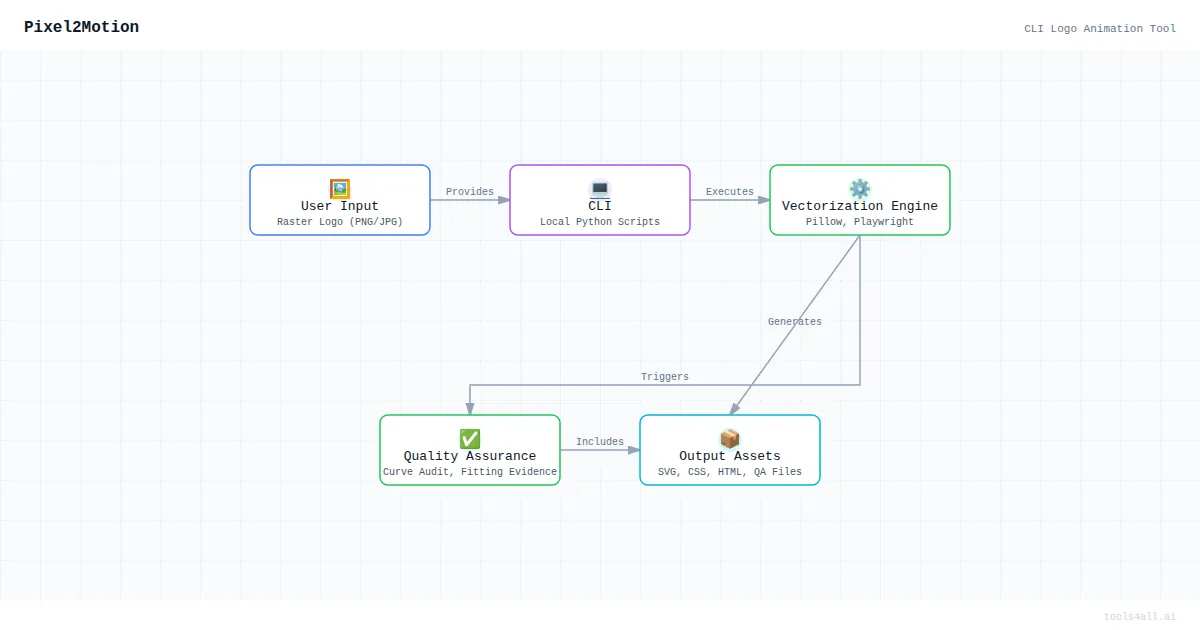Click 'SVG, CSS, HTML, QA Files' subtitle
The width and height of the screenshot is (1200, 630).
coord(730,472)
